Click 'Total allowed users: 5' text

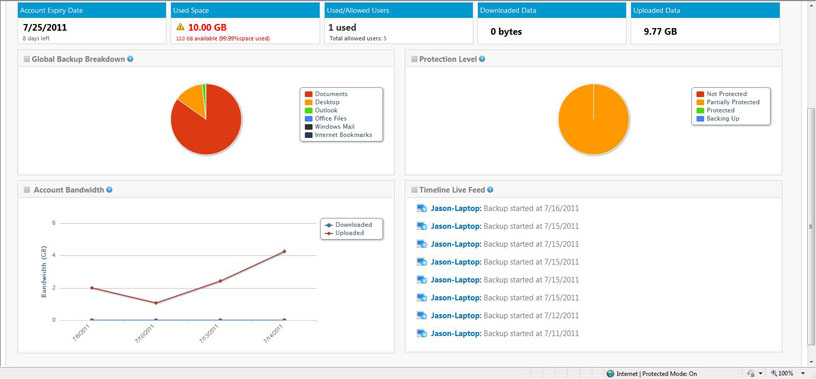pos(357,39)
